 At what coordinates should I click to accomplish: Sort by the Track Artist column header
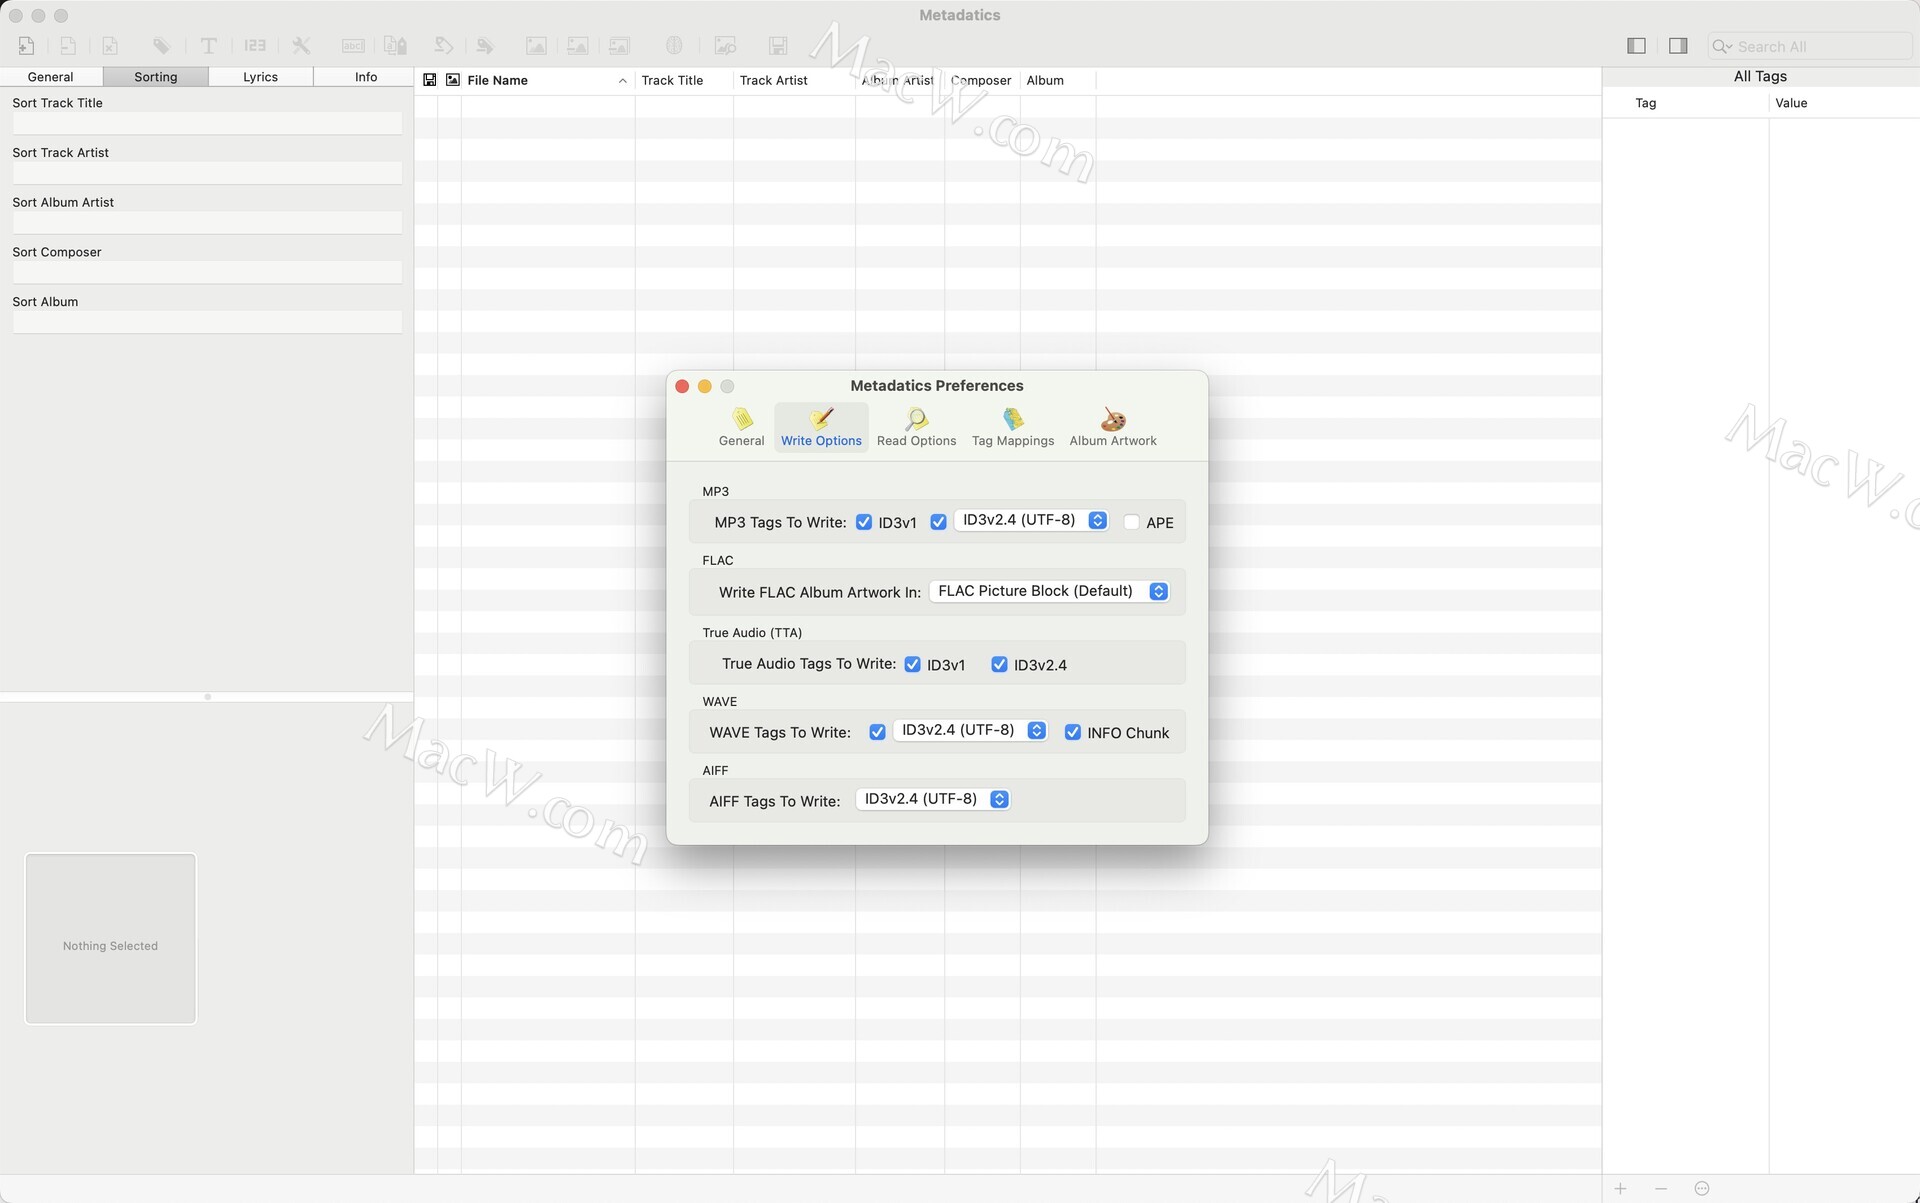773,80
